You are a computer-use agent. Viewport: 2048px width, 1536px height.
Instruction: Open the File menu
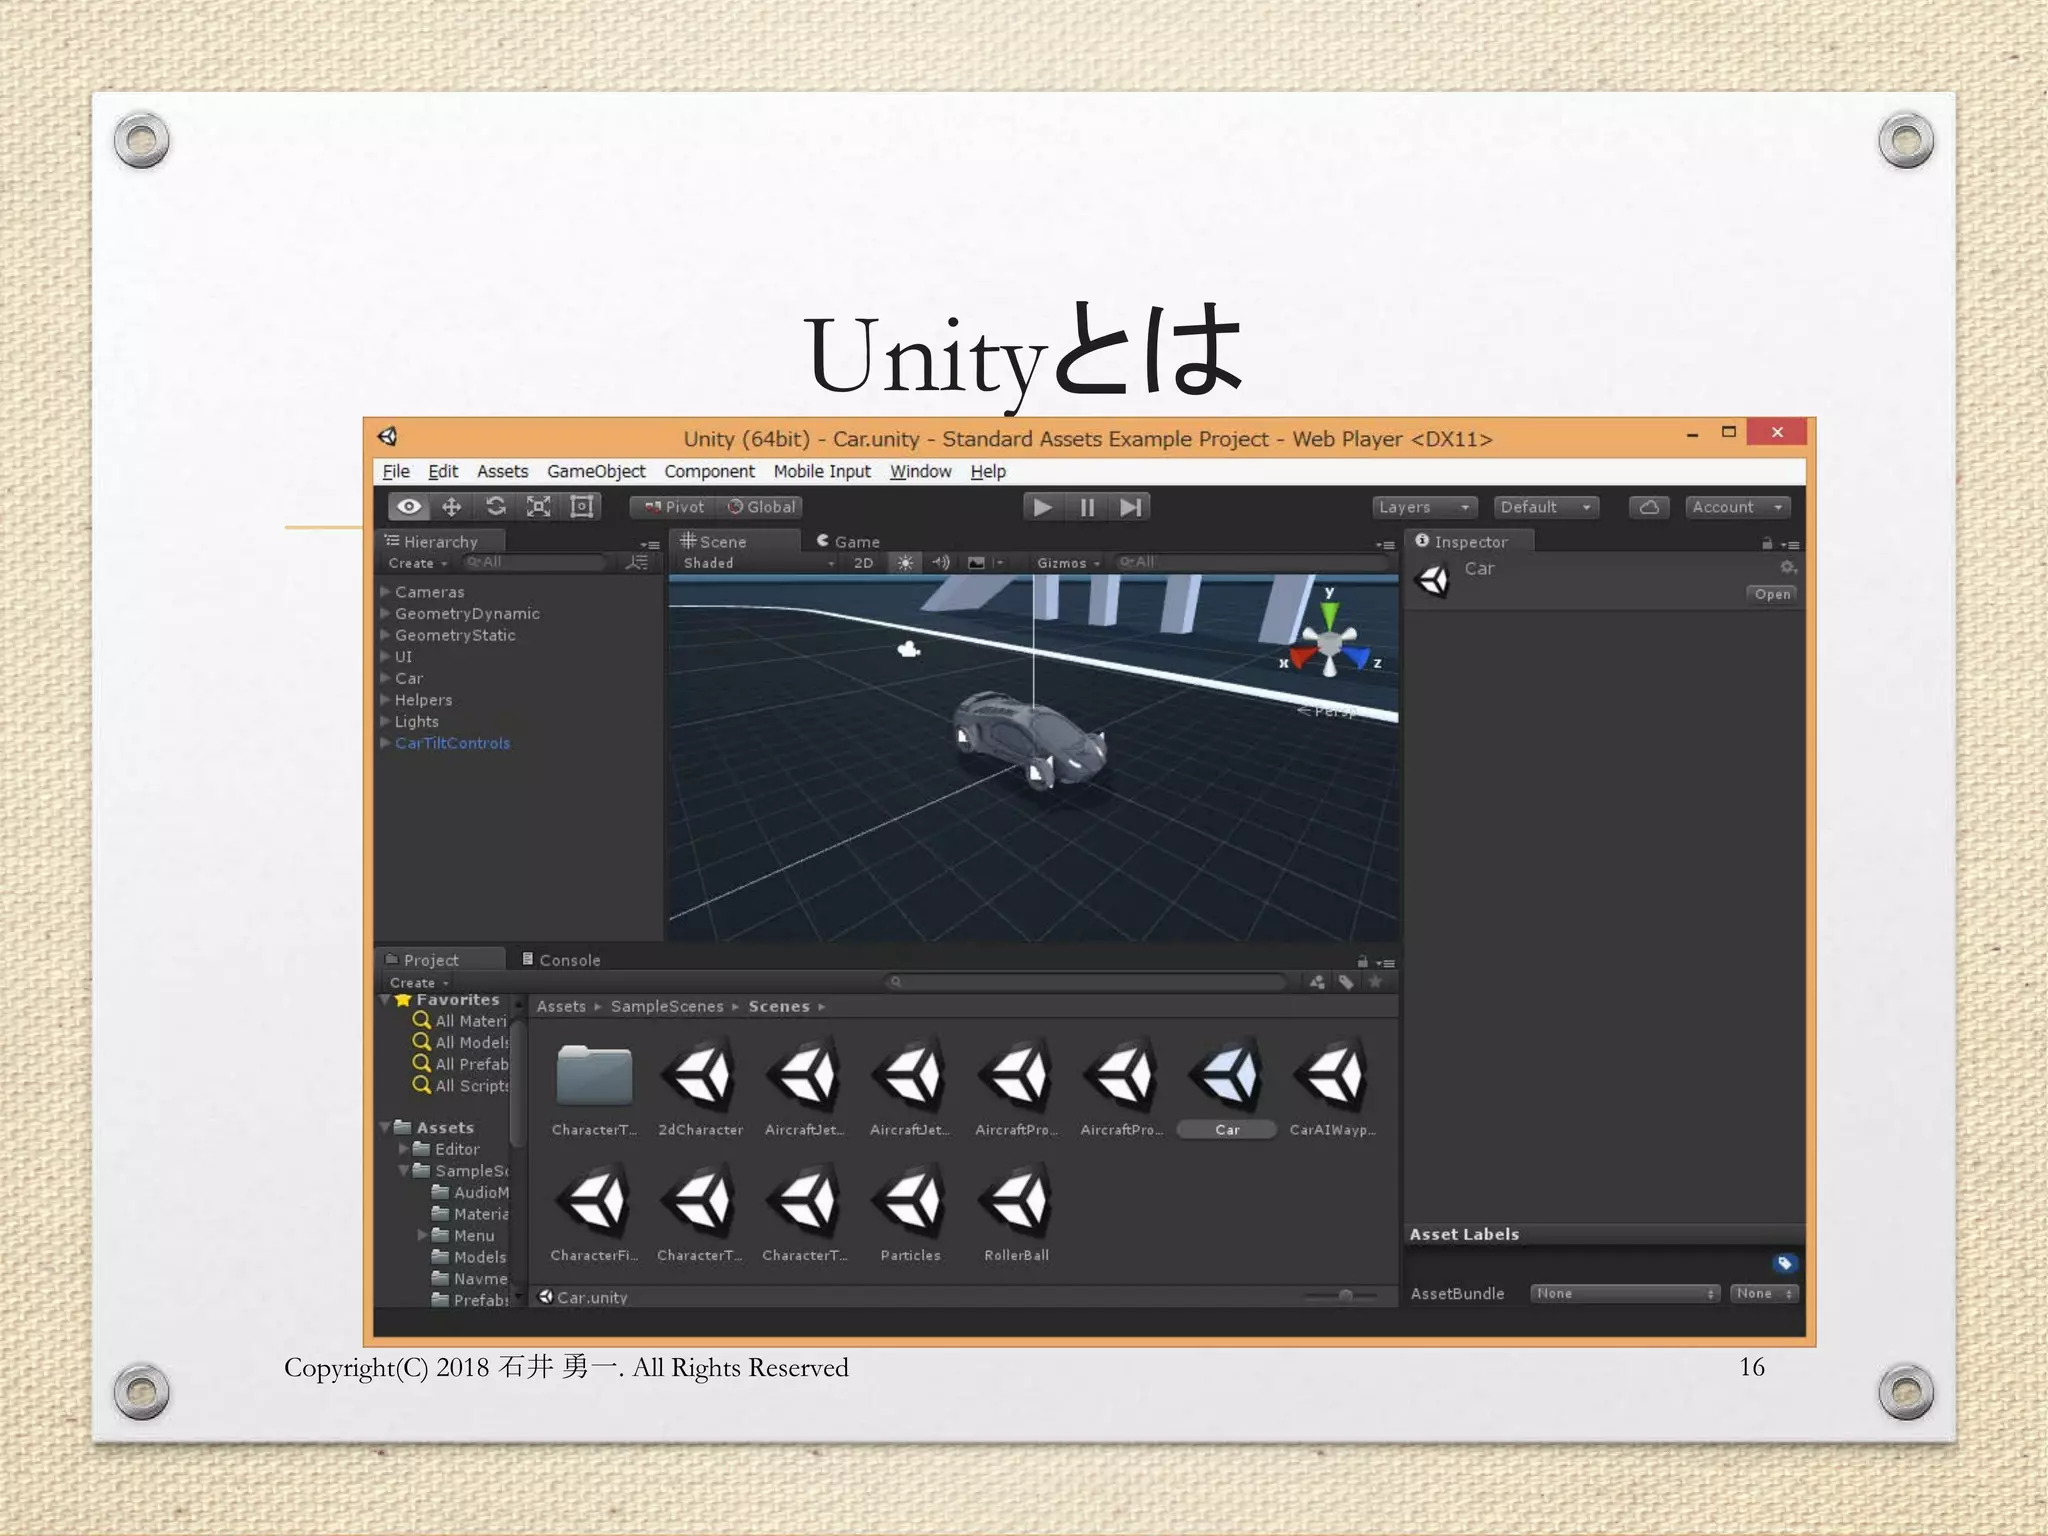[396, 471]
